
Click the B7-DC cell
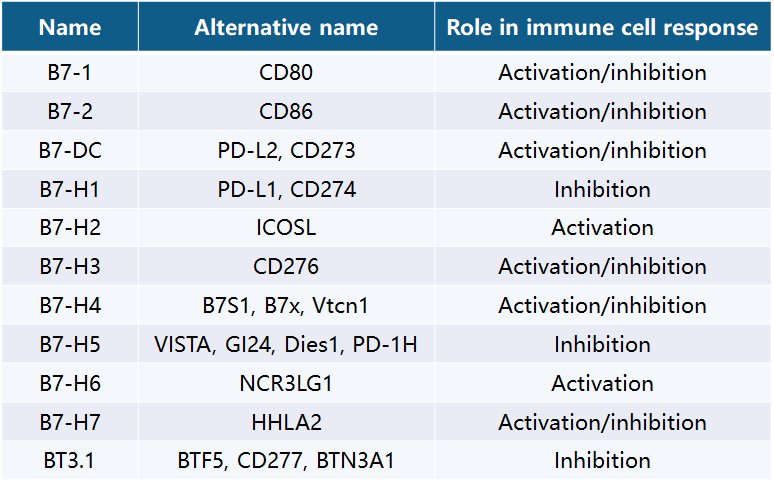70,150
